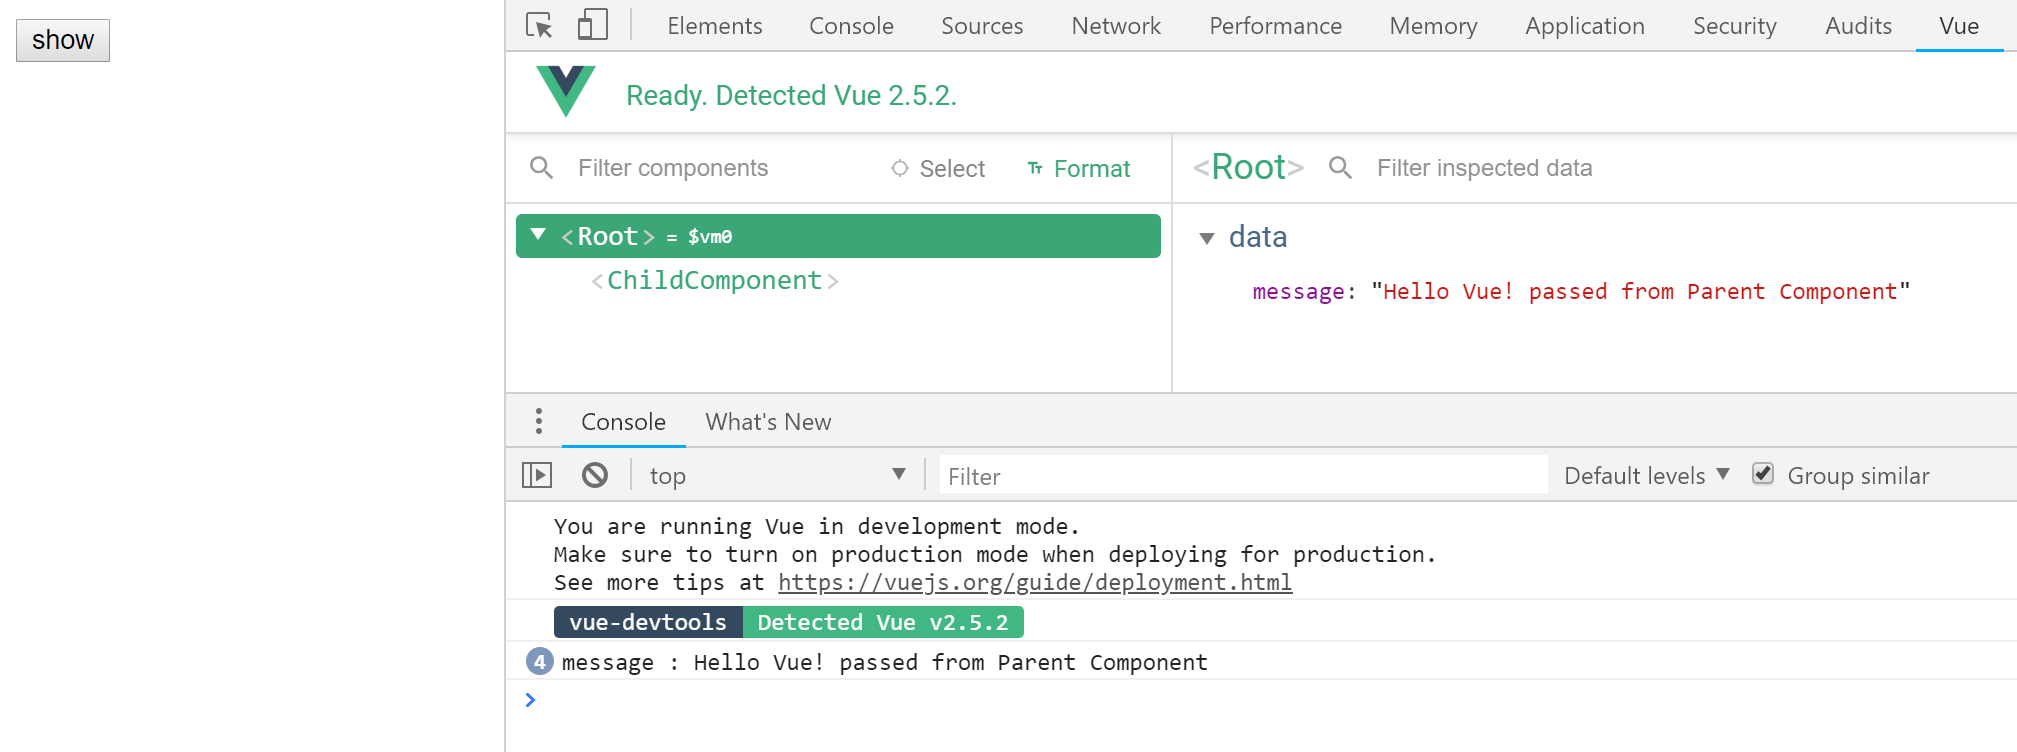Screen dimensions: 2017x752
Task: Click the Select component button
Action: (938, 168)
